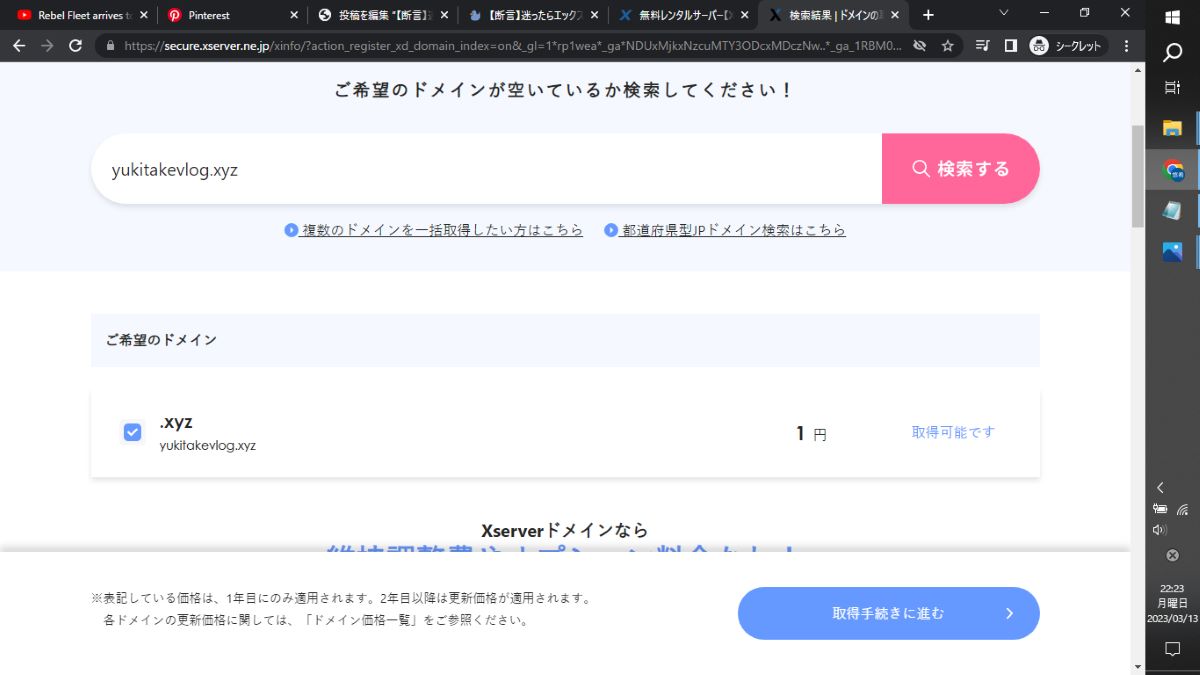Go back to the previous page

click(19, 46)
